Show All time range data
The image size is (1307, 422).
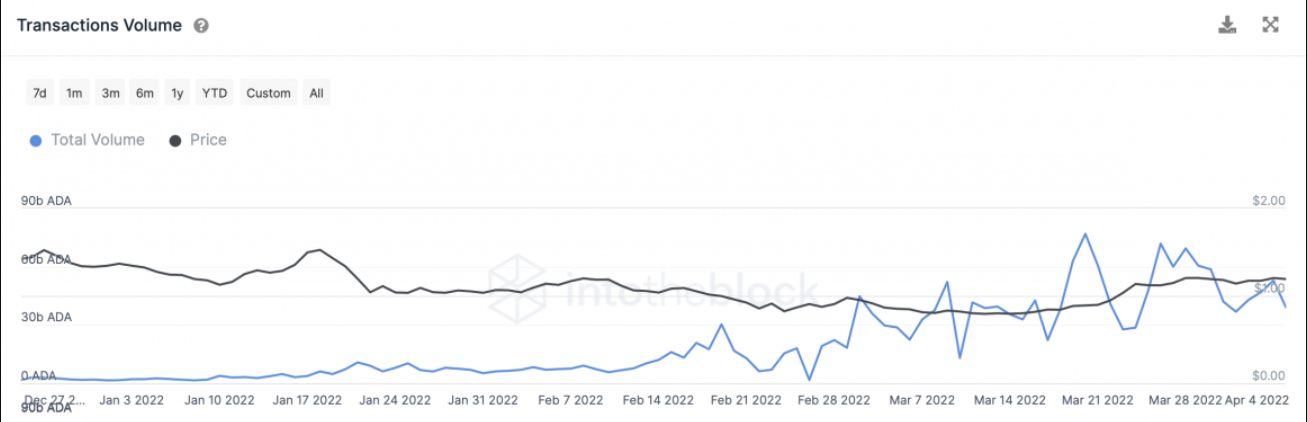(316, 93)
